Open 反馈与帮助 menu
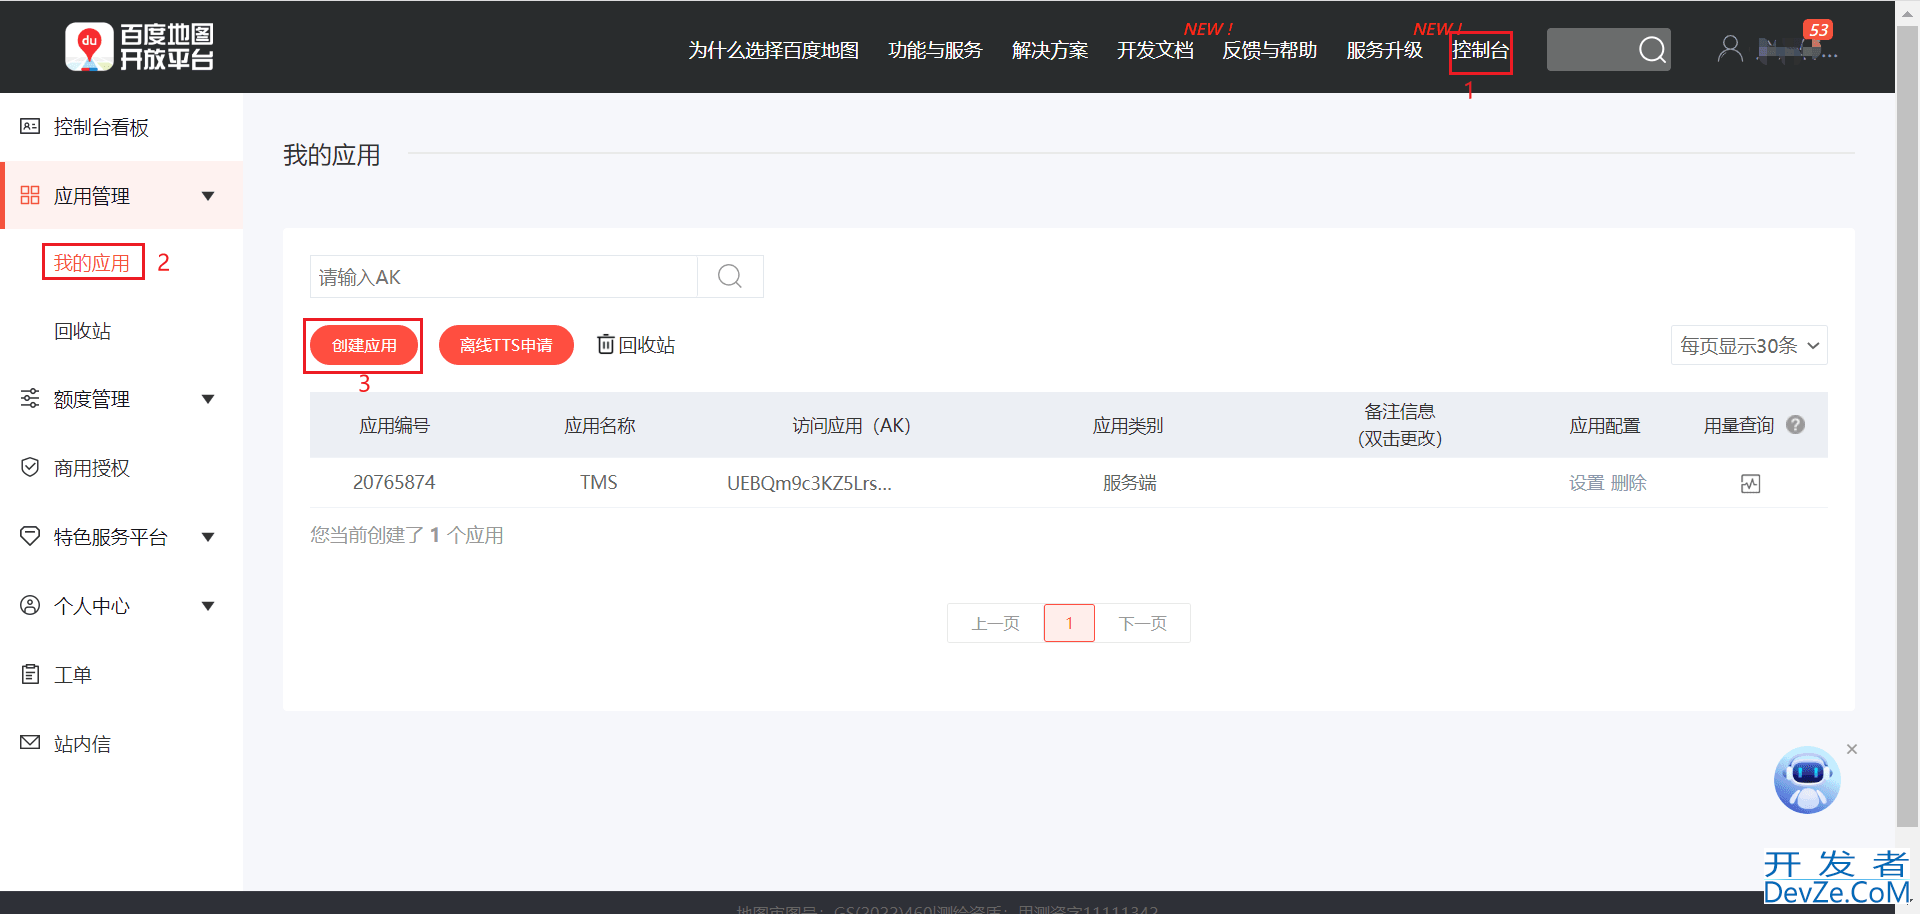Screen dimensions: 1920x914 (1270, 50)
